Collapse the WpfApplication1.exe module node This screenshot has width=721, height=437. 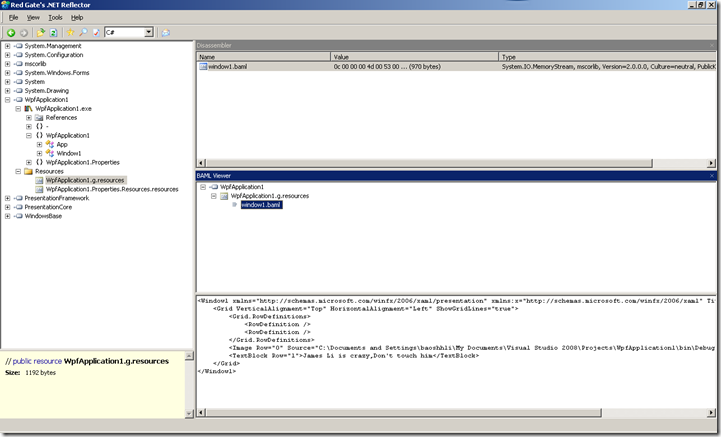tap(18, 109)
